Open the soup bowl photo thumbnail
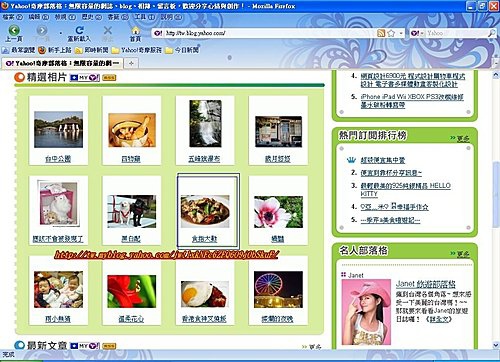The width and height of the screenshot is (500, 362). 132,130
